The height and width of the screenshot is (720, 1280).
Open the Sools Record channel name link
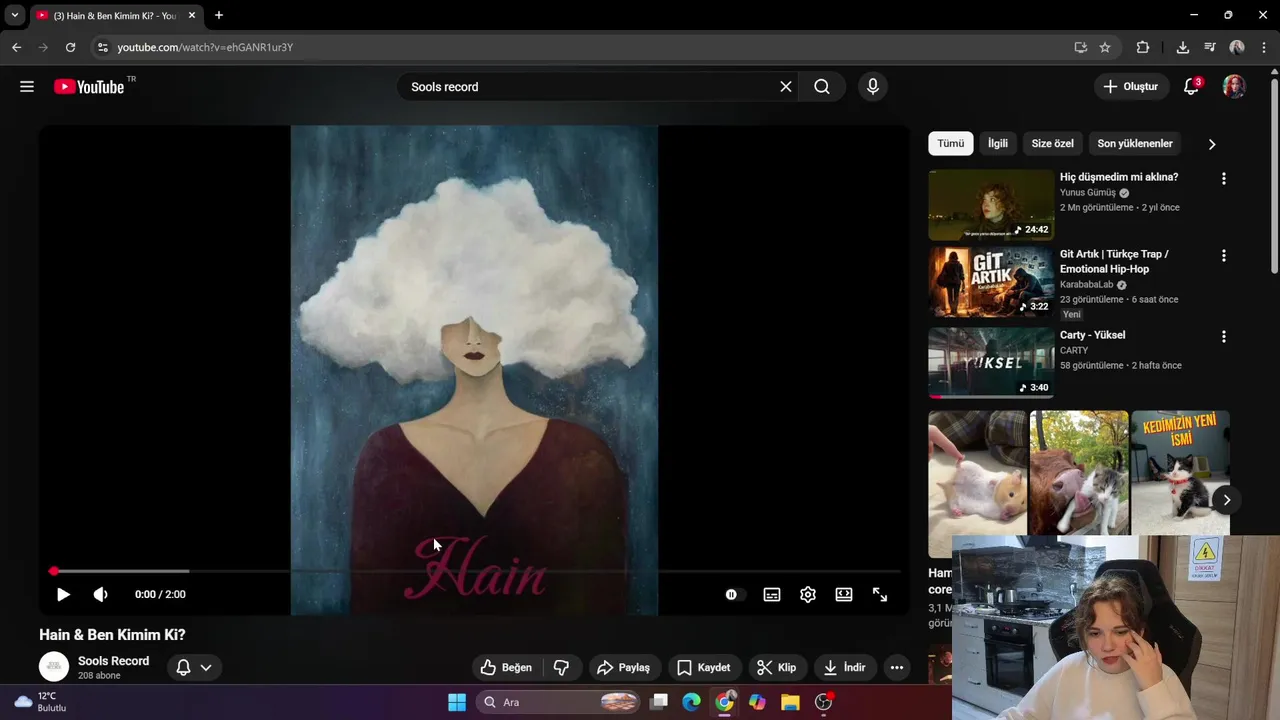(114, 661)
